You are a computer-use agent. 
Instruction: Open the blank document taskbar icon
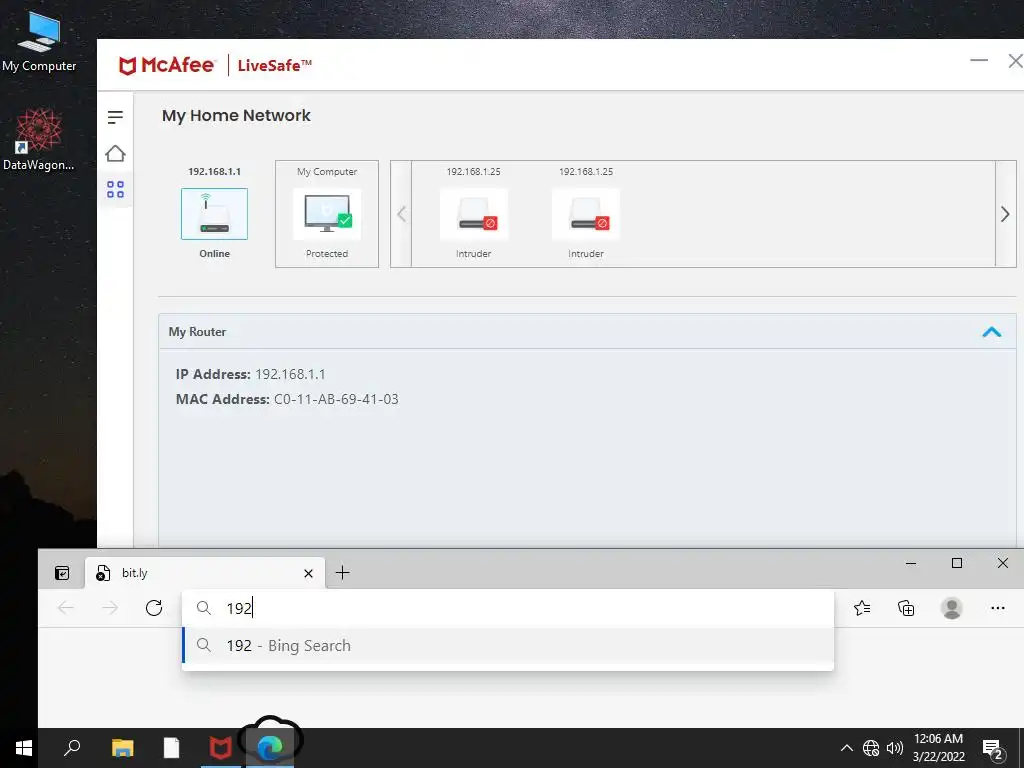pyautogui.click(x=171, y=748)
